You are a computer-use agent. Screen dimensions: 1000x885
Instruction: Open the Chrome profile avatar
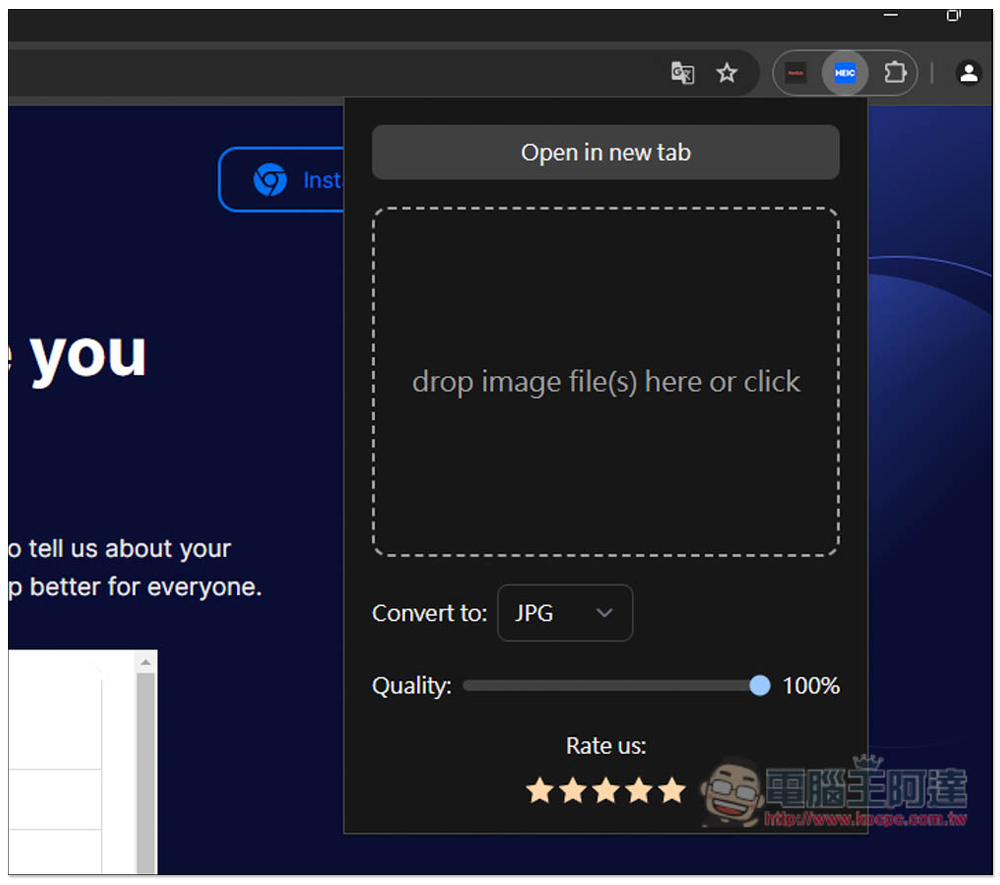pyautogui.click(x=968, y=73)
